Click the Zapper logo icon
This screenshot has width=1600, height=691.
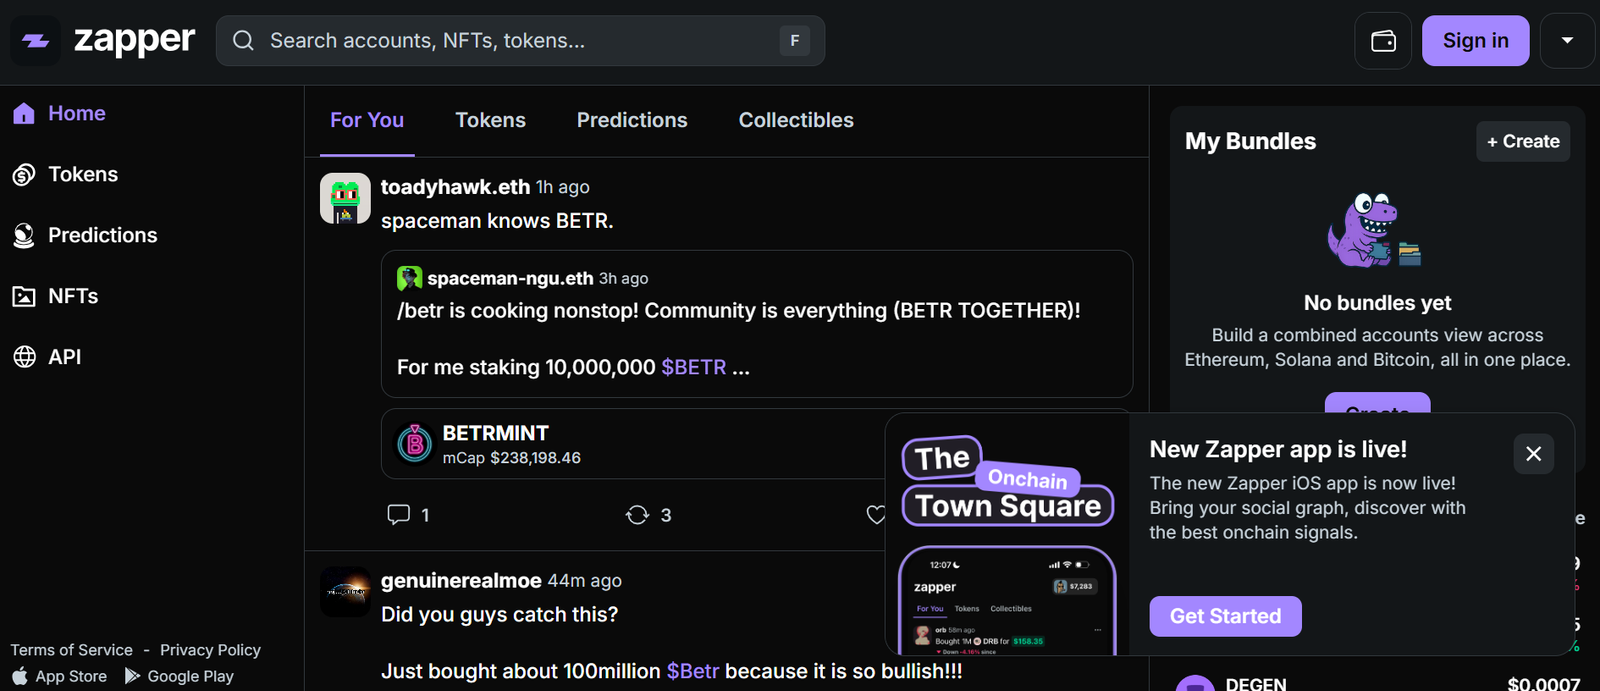36,41
